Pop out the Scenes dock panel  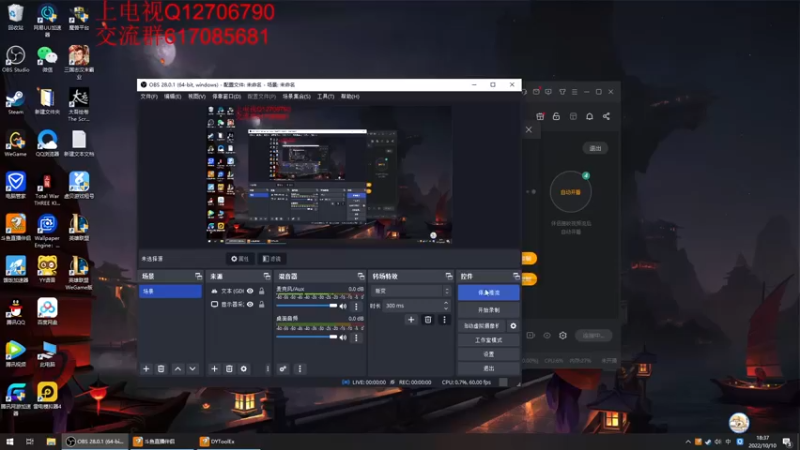point(198,276)
